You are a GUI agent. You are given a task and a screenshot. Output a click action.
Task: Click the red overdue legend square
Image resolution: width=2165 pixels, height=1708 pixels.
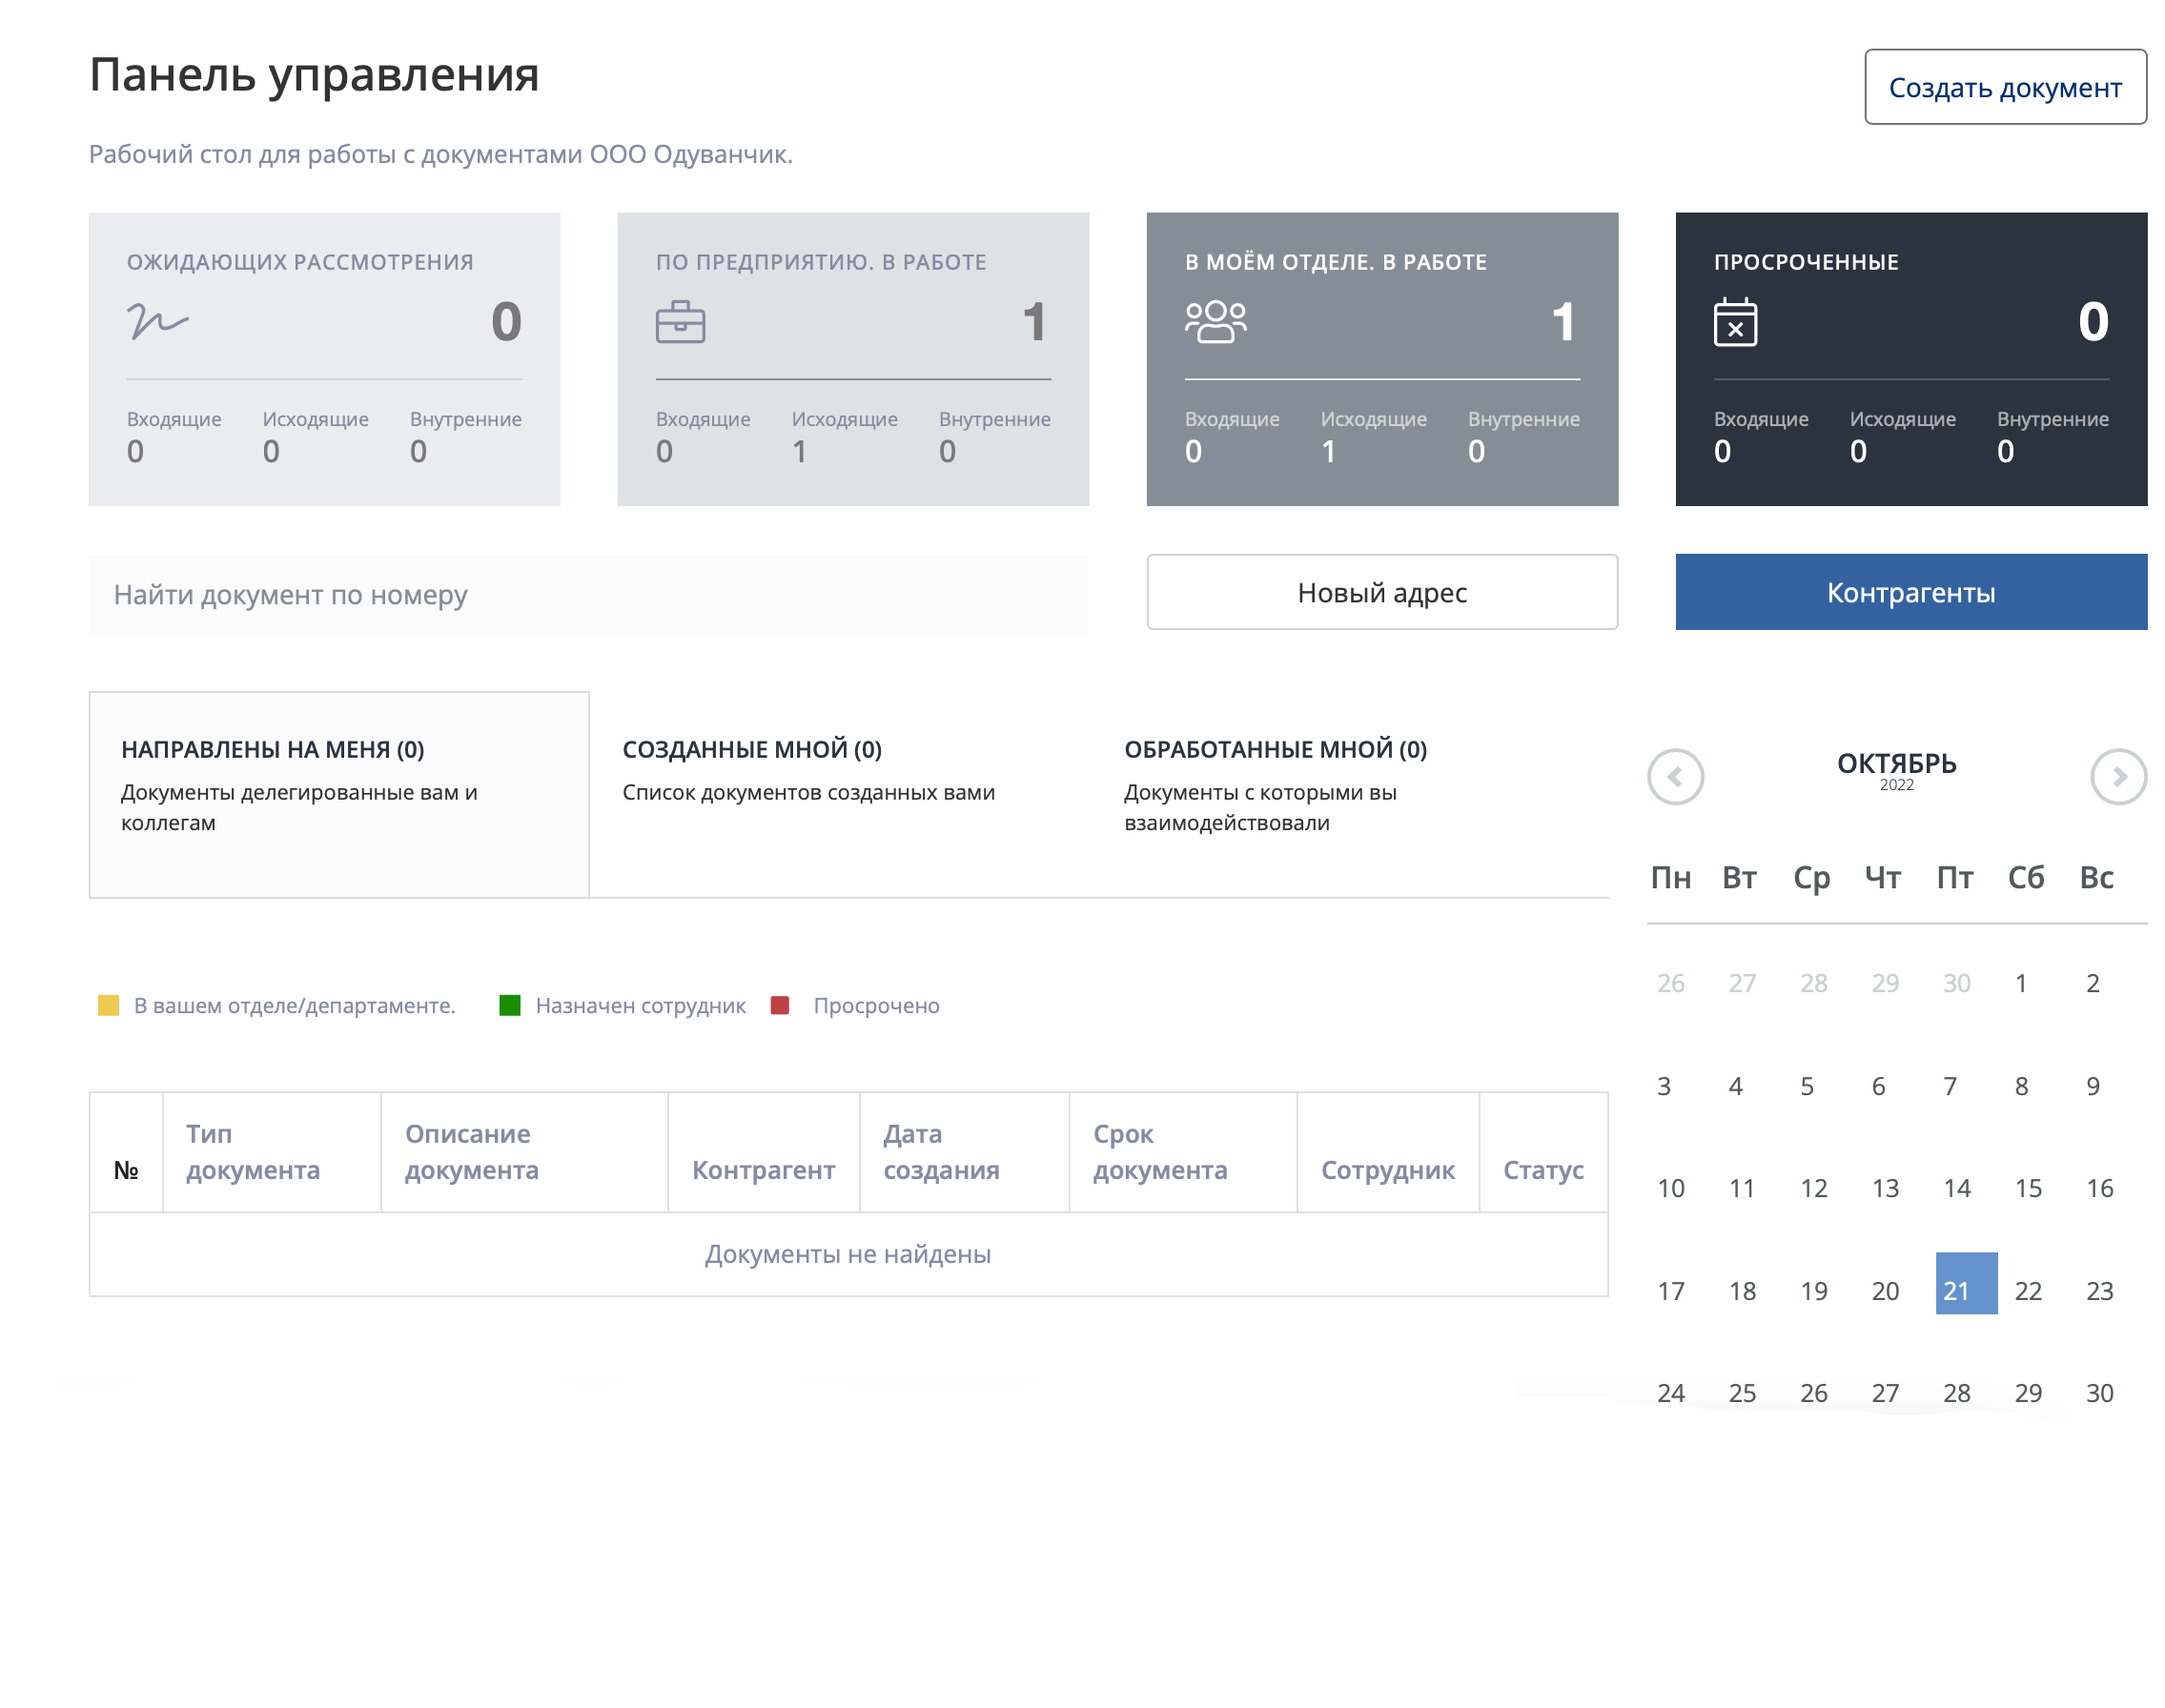[x=780, y=1005]
